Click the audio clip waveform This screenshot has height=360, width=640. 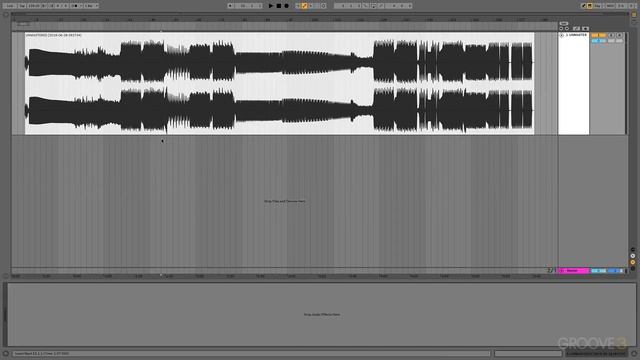(x=280, y=86)
